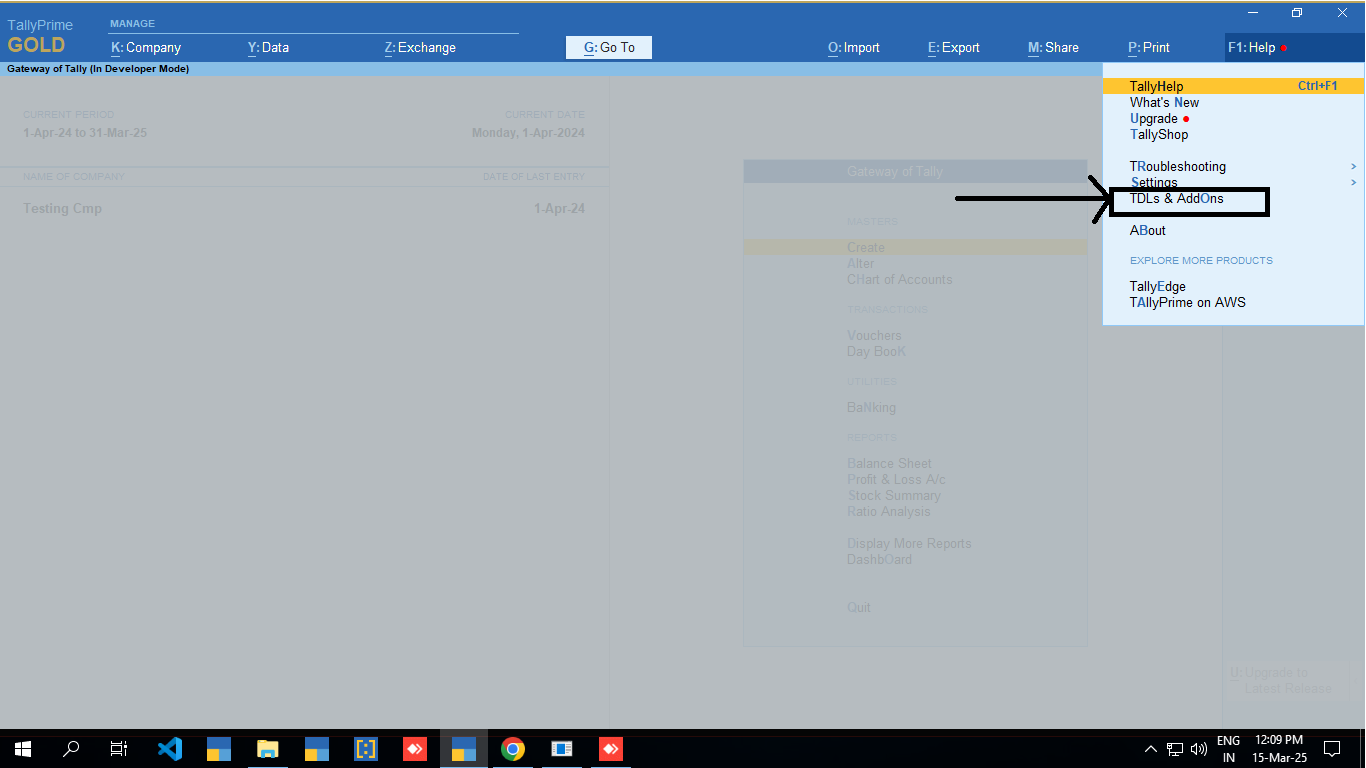1366x768 pixels.
Task: Open the O: Import menu
Action: pos(854,47)
